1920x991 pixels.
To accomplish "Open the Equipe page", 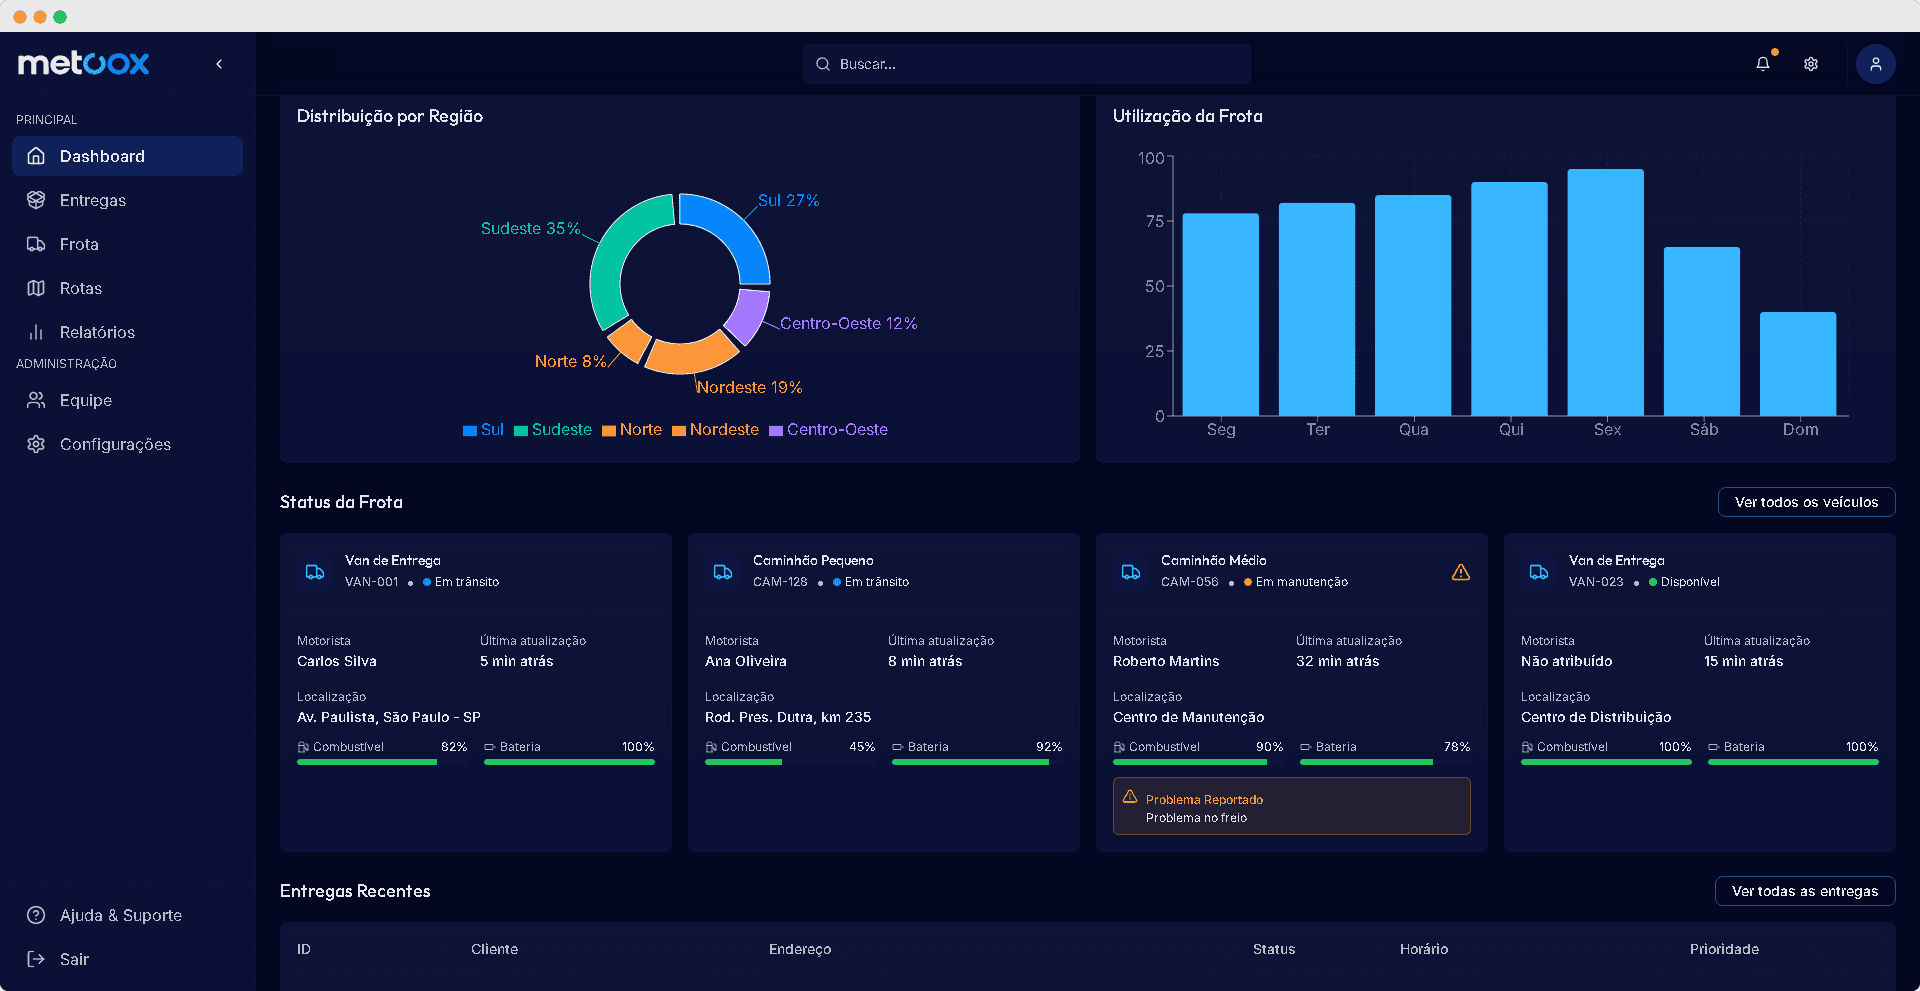I will coord(127,400).
